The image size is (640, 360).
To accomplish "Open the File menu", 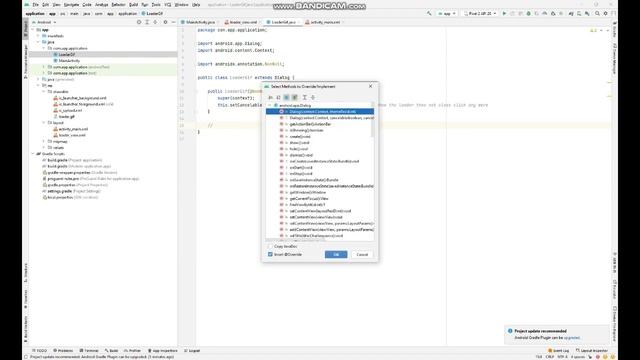I will 36,5.
